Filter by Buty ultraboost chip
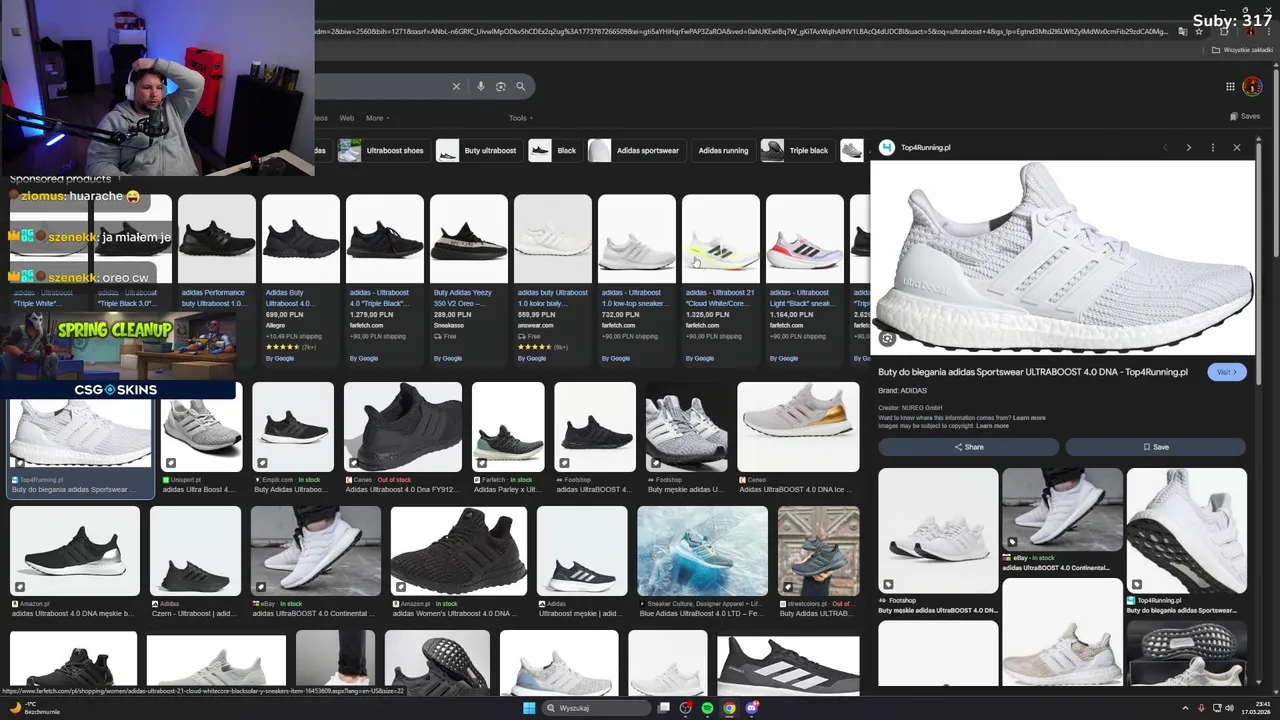 (x=478, y=151)
